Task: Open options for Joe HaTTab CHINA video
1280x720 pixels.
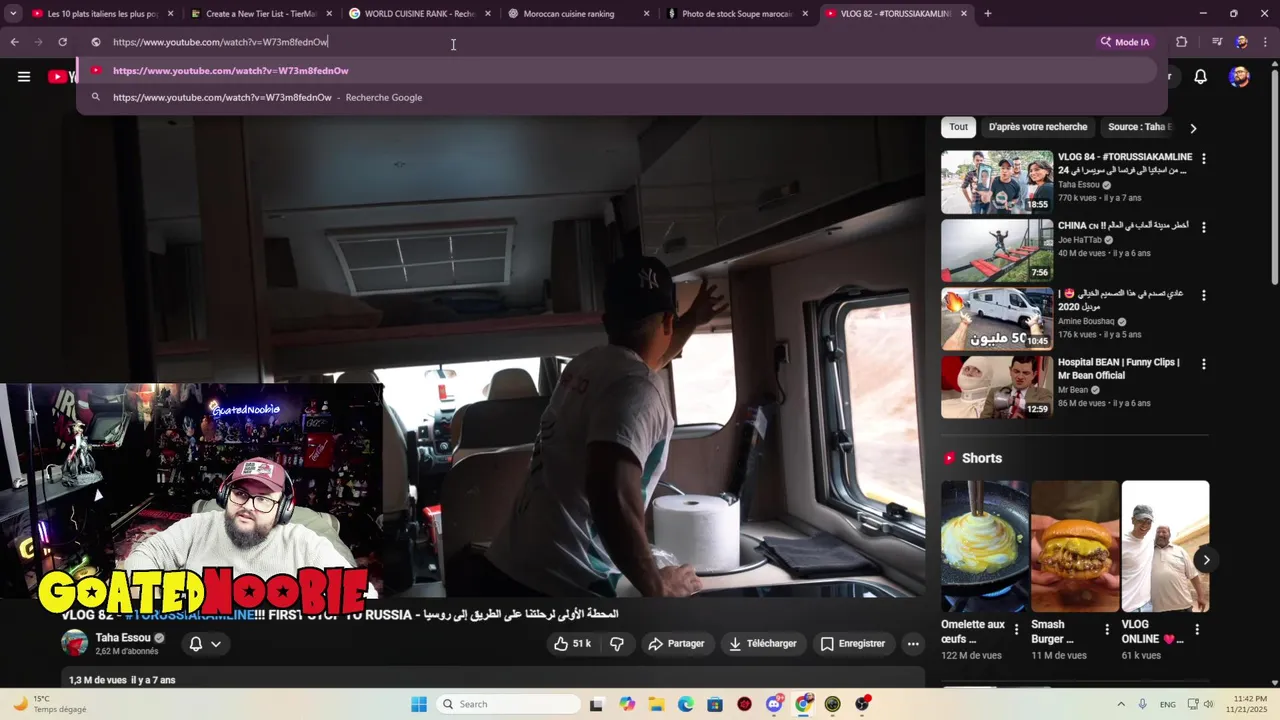Action: click(1203, 227)
